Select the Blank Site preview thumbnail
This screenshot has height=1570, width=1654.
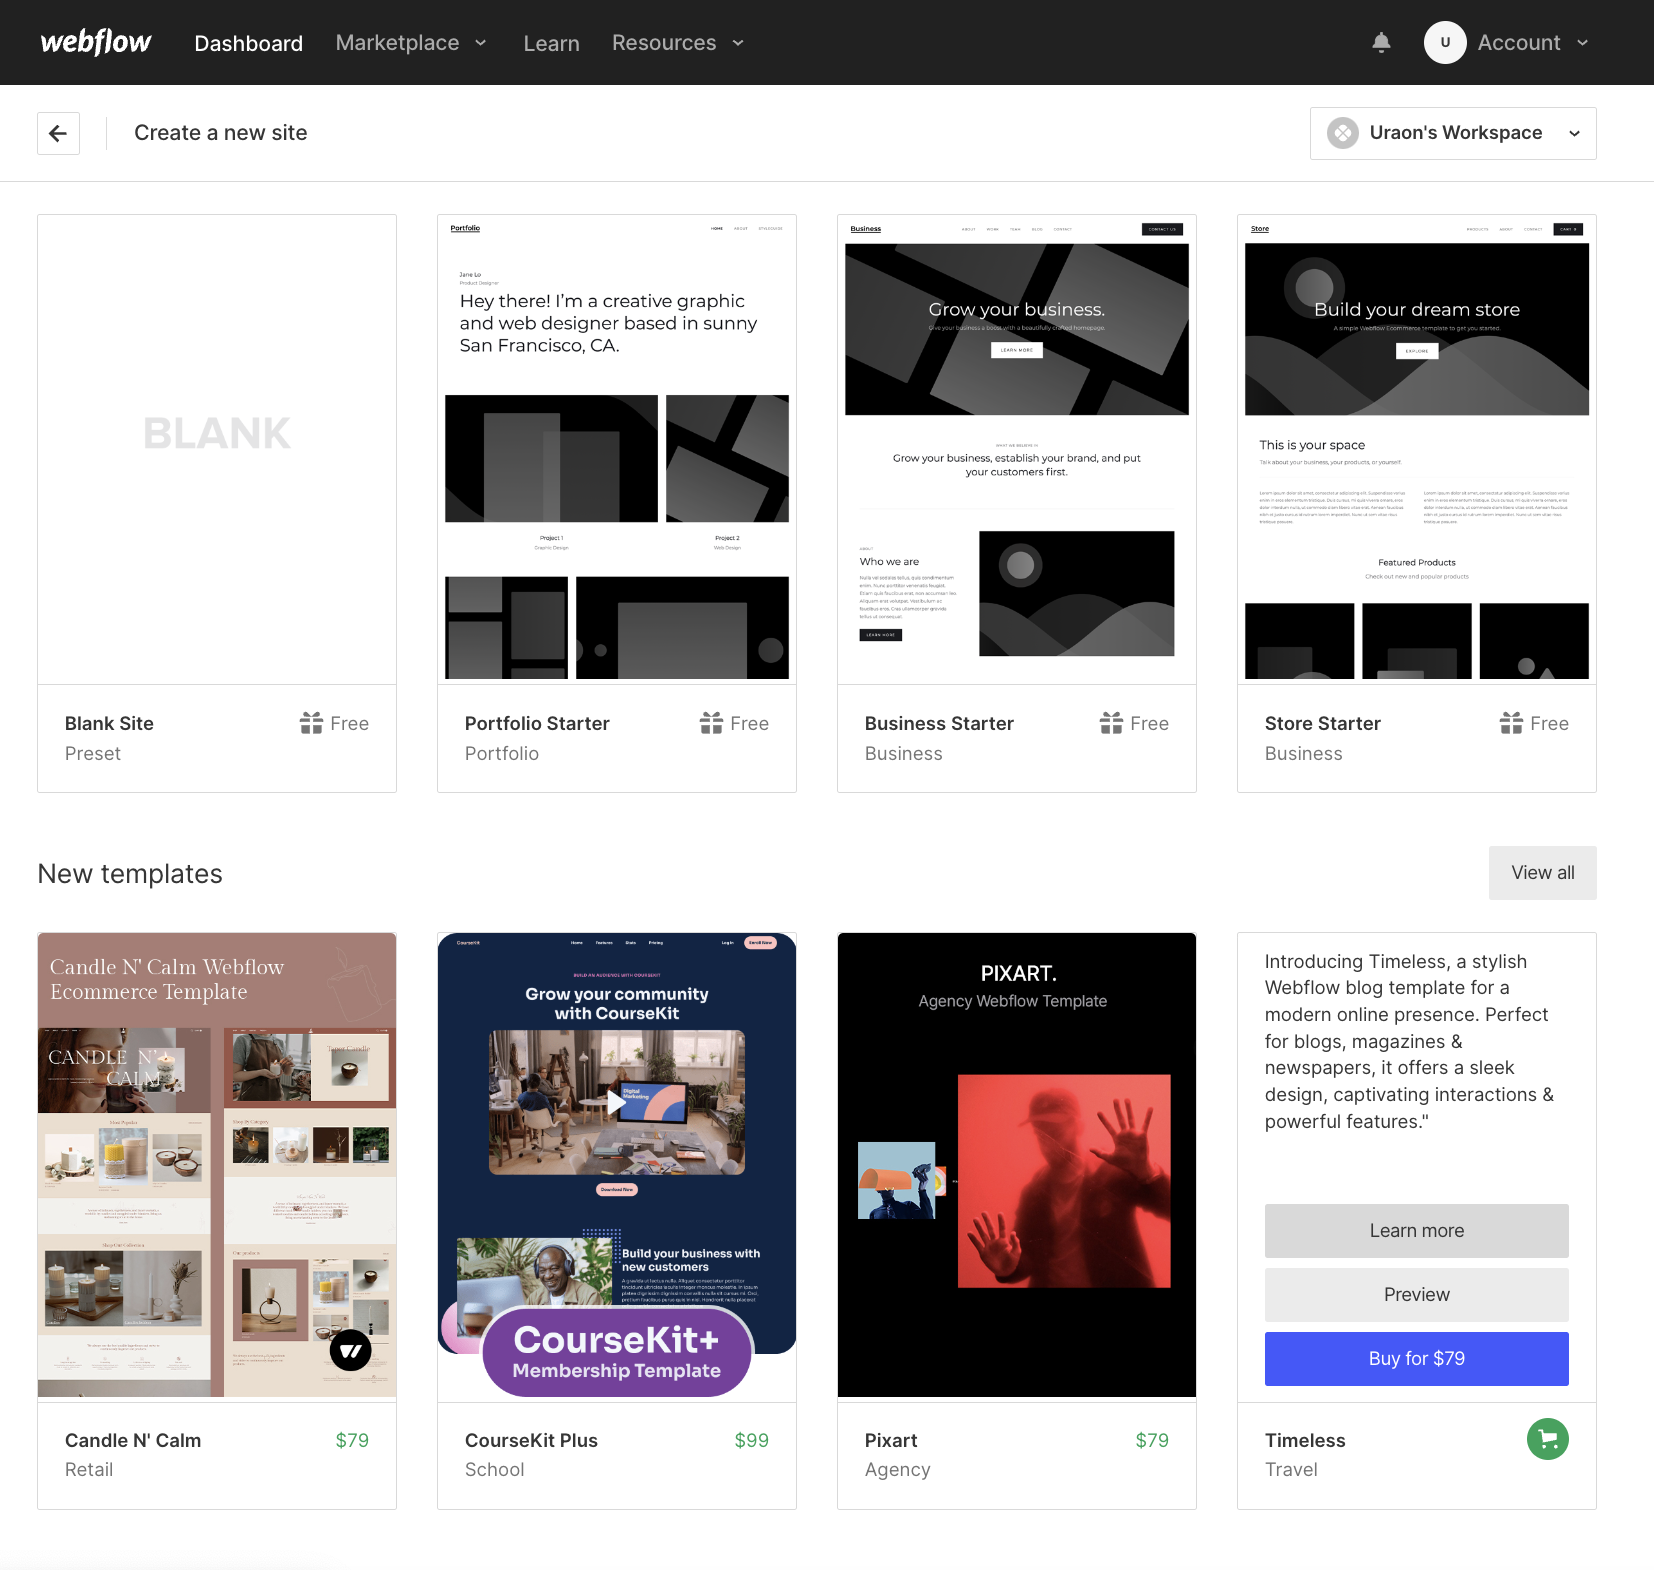[x=217, y=449]
